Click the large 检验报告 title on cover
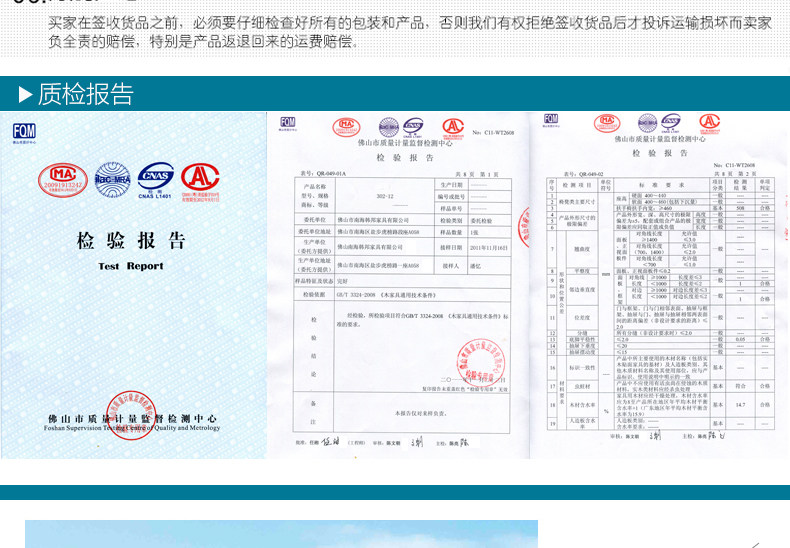 pos(131,241)
